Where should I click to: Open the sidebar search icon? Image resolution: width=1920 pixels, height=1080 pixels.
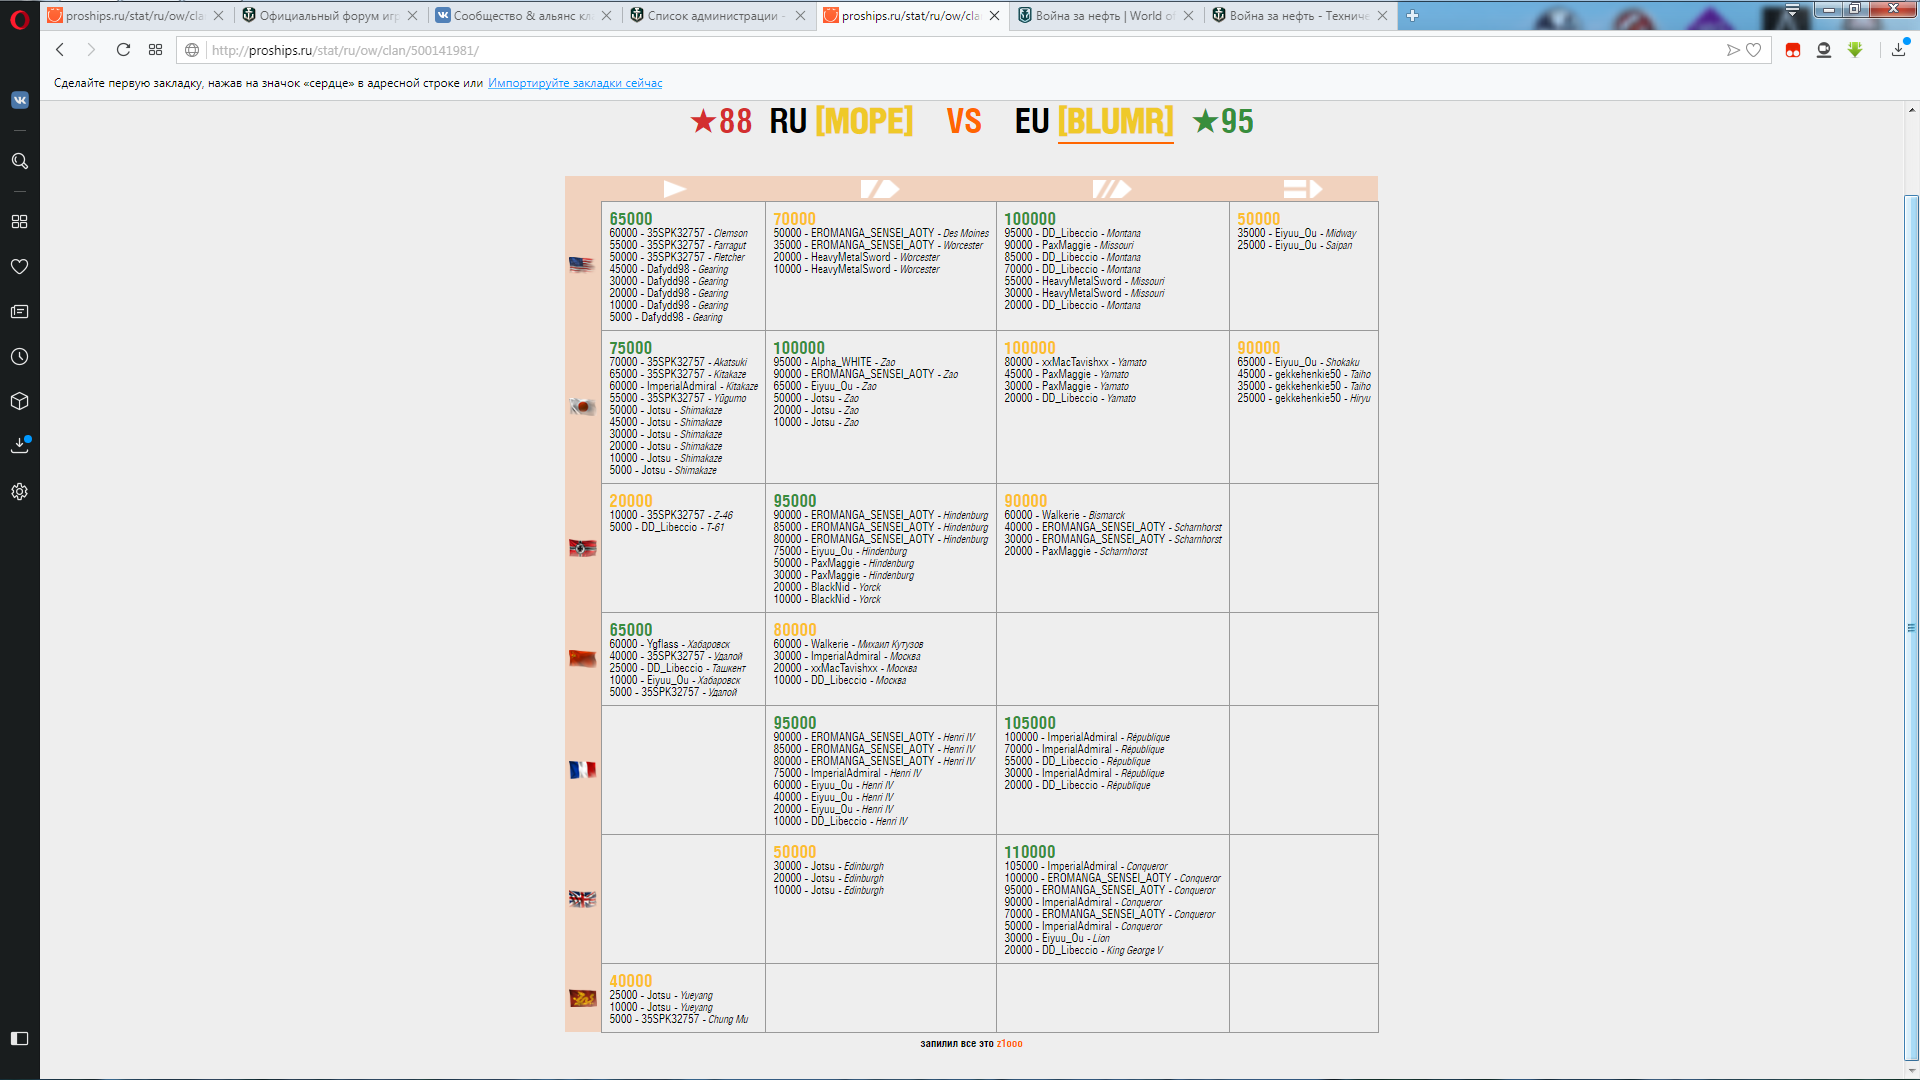tap(19, 161)
